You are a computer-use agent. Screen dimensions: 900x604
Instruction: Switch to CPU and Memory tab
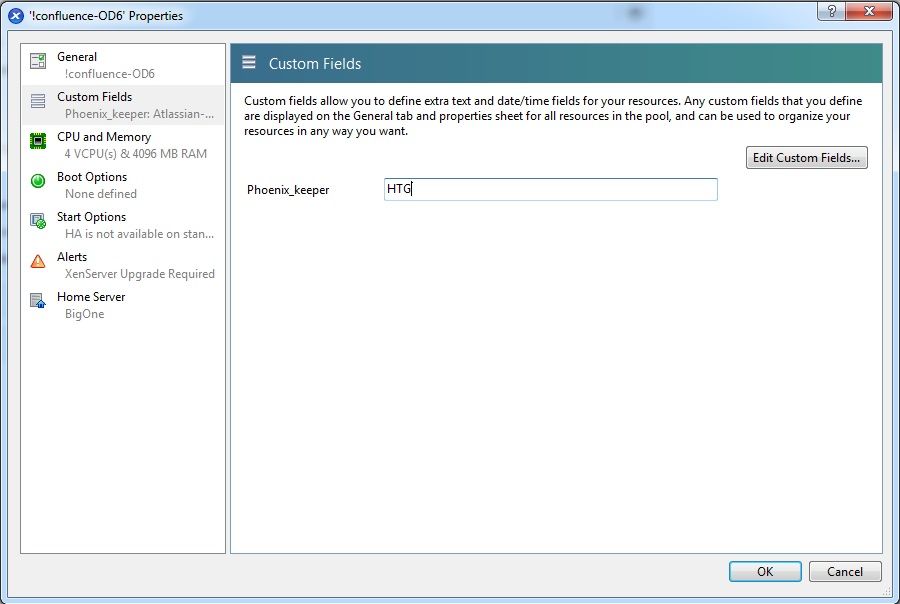coord(123,145)
